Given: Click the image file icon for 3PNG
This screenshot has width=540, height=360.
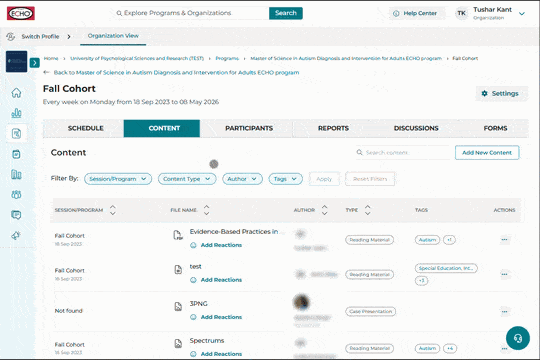Looking at the screenshot, I should 178,306.
